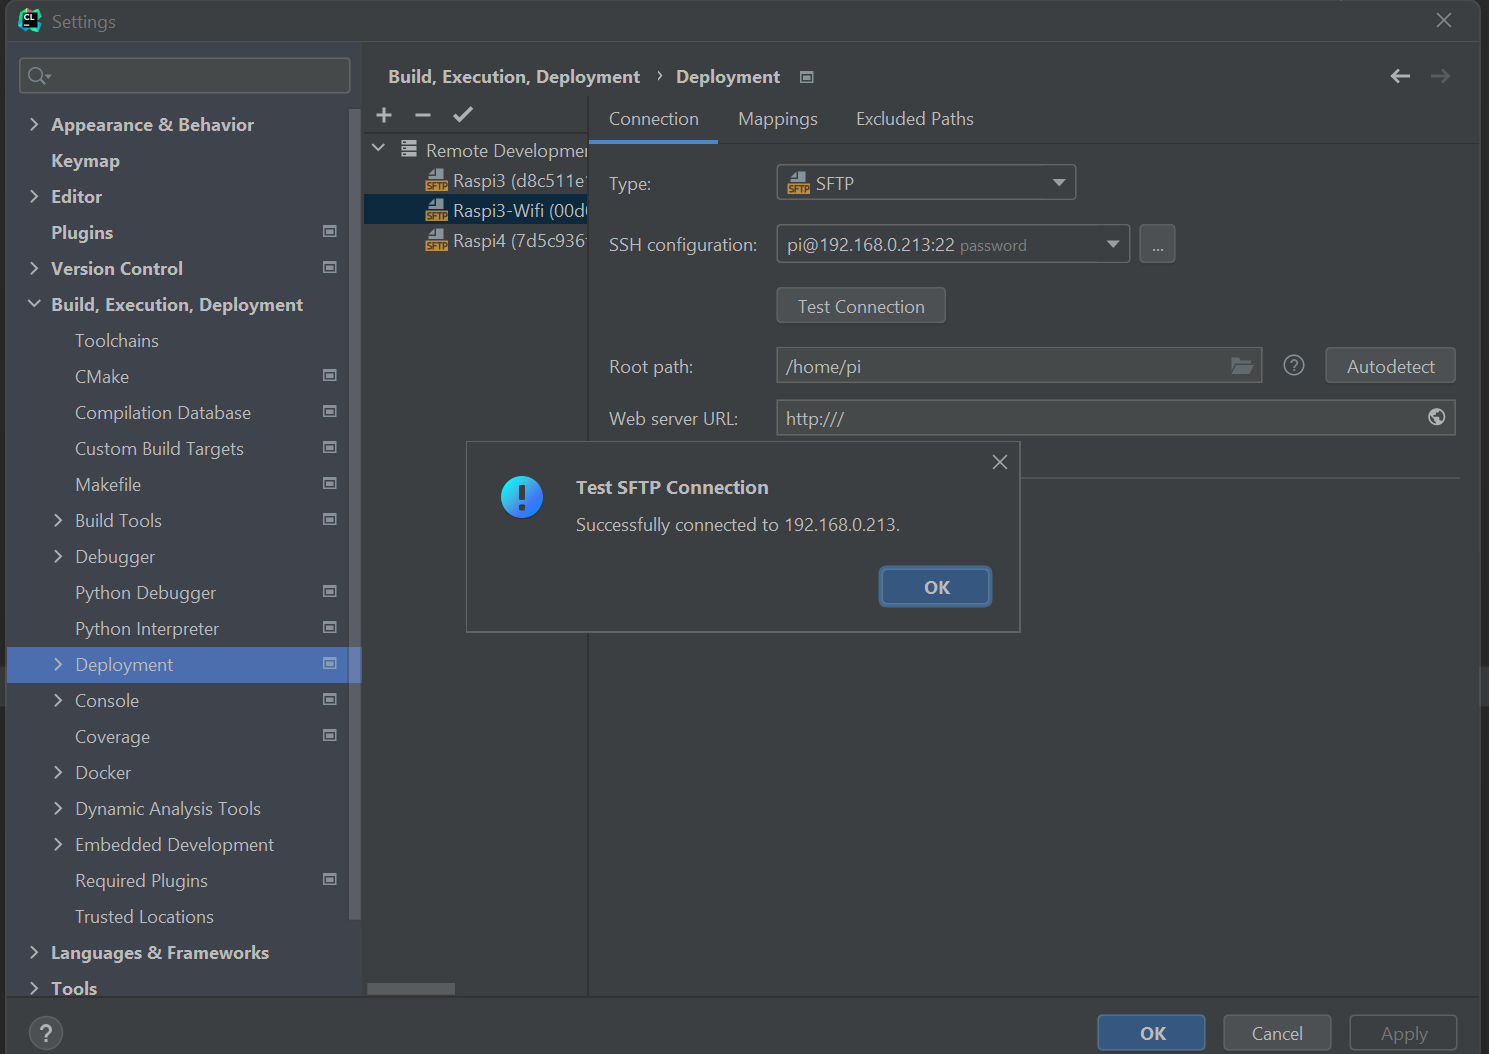The image size is (1489, 1054).
Task: Expand Build Tools node
Action: (58, 520)
